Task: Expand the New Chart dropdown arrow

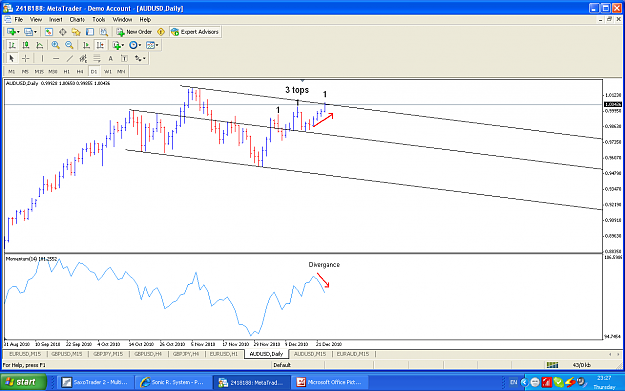Action: tap(18, 32)
